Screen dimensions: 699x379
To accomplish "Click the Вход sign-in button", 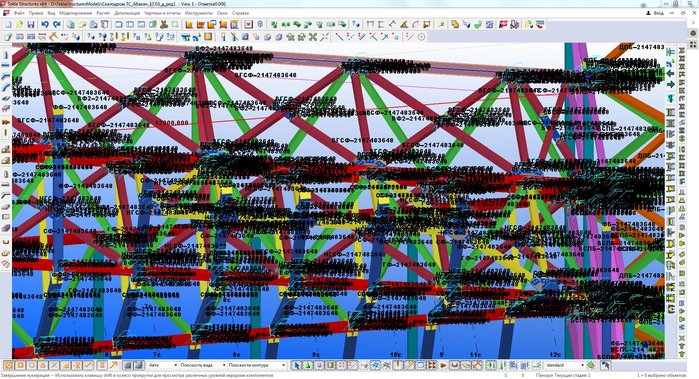I will 655,13.
